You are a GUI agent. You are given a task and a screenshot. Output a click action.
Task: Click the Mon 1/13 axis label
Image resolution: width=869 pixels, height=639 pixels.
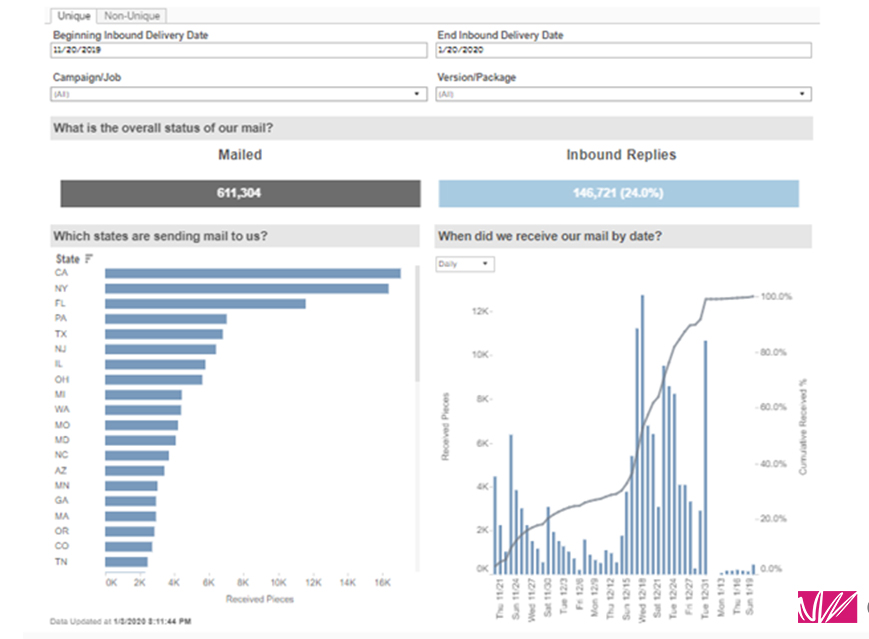tap(721, 597)
